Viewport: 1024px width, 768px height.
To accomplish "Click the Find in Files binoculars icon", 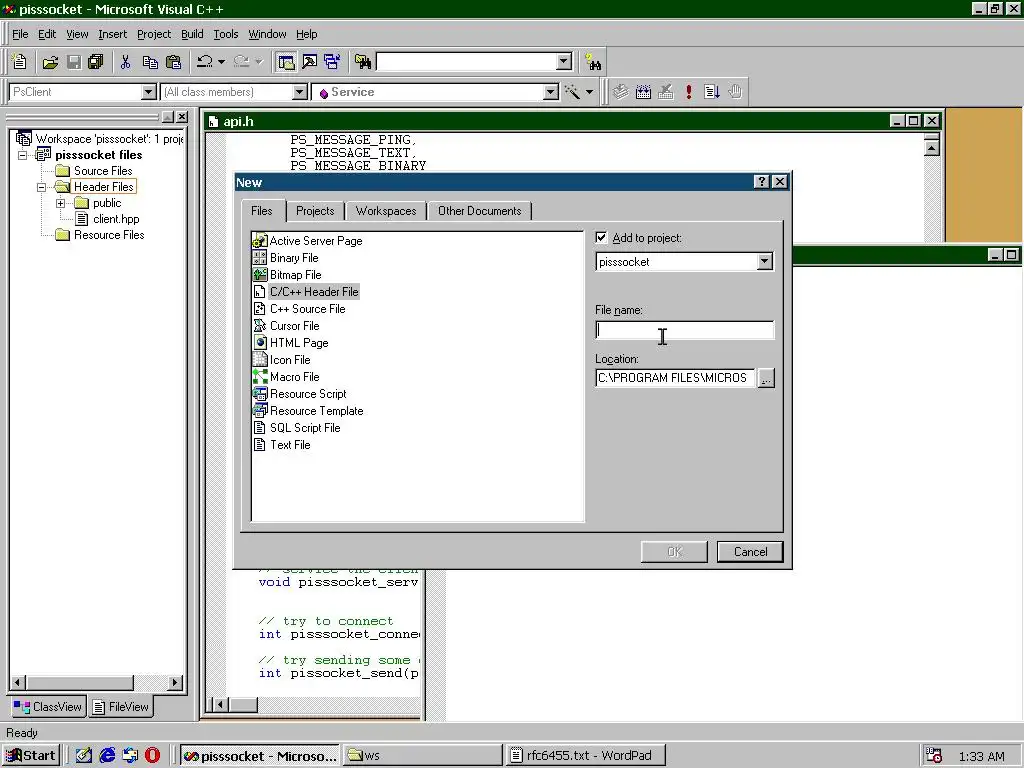I will [x=363, y=62].
